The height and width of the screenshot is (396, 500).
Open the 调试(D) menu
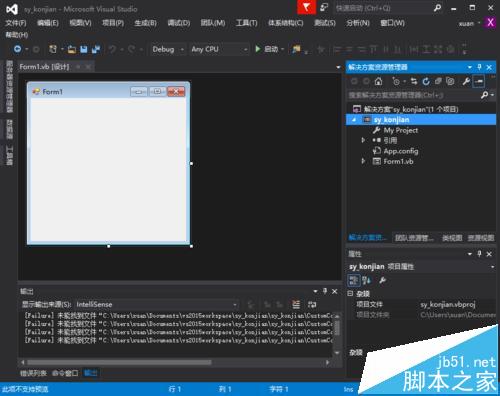coord(179,23)
